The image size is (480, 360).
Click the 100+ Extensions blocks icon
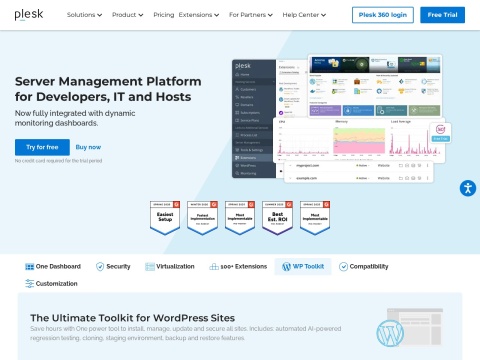(x=214, y=267)
